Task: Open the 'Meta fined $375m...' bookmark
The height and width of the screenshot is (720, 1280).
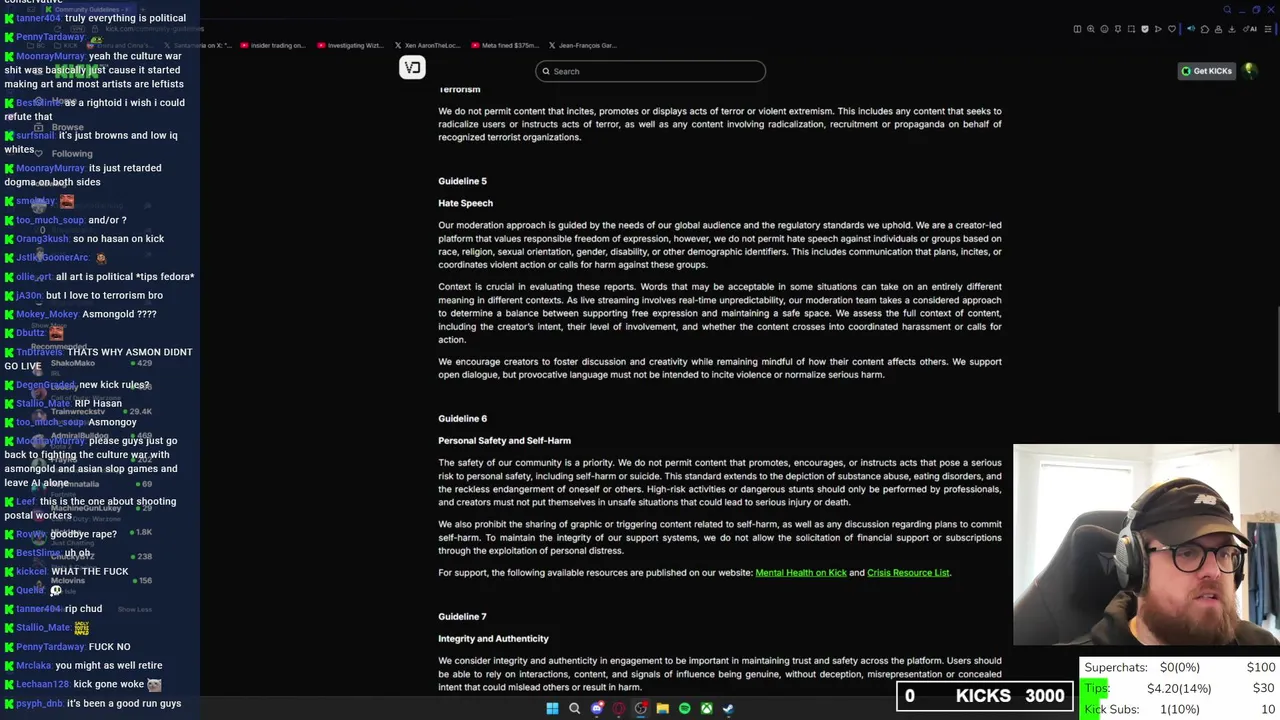Action: pyautogui.click(x=504, y=45)
